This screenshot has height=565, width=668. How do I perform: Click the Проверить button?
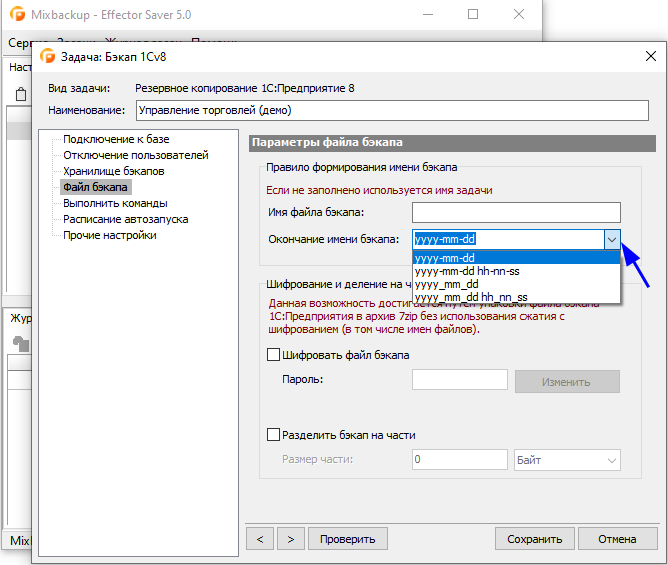click(x=348, y=539)
